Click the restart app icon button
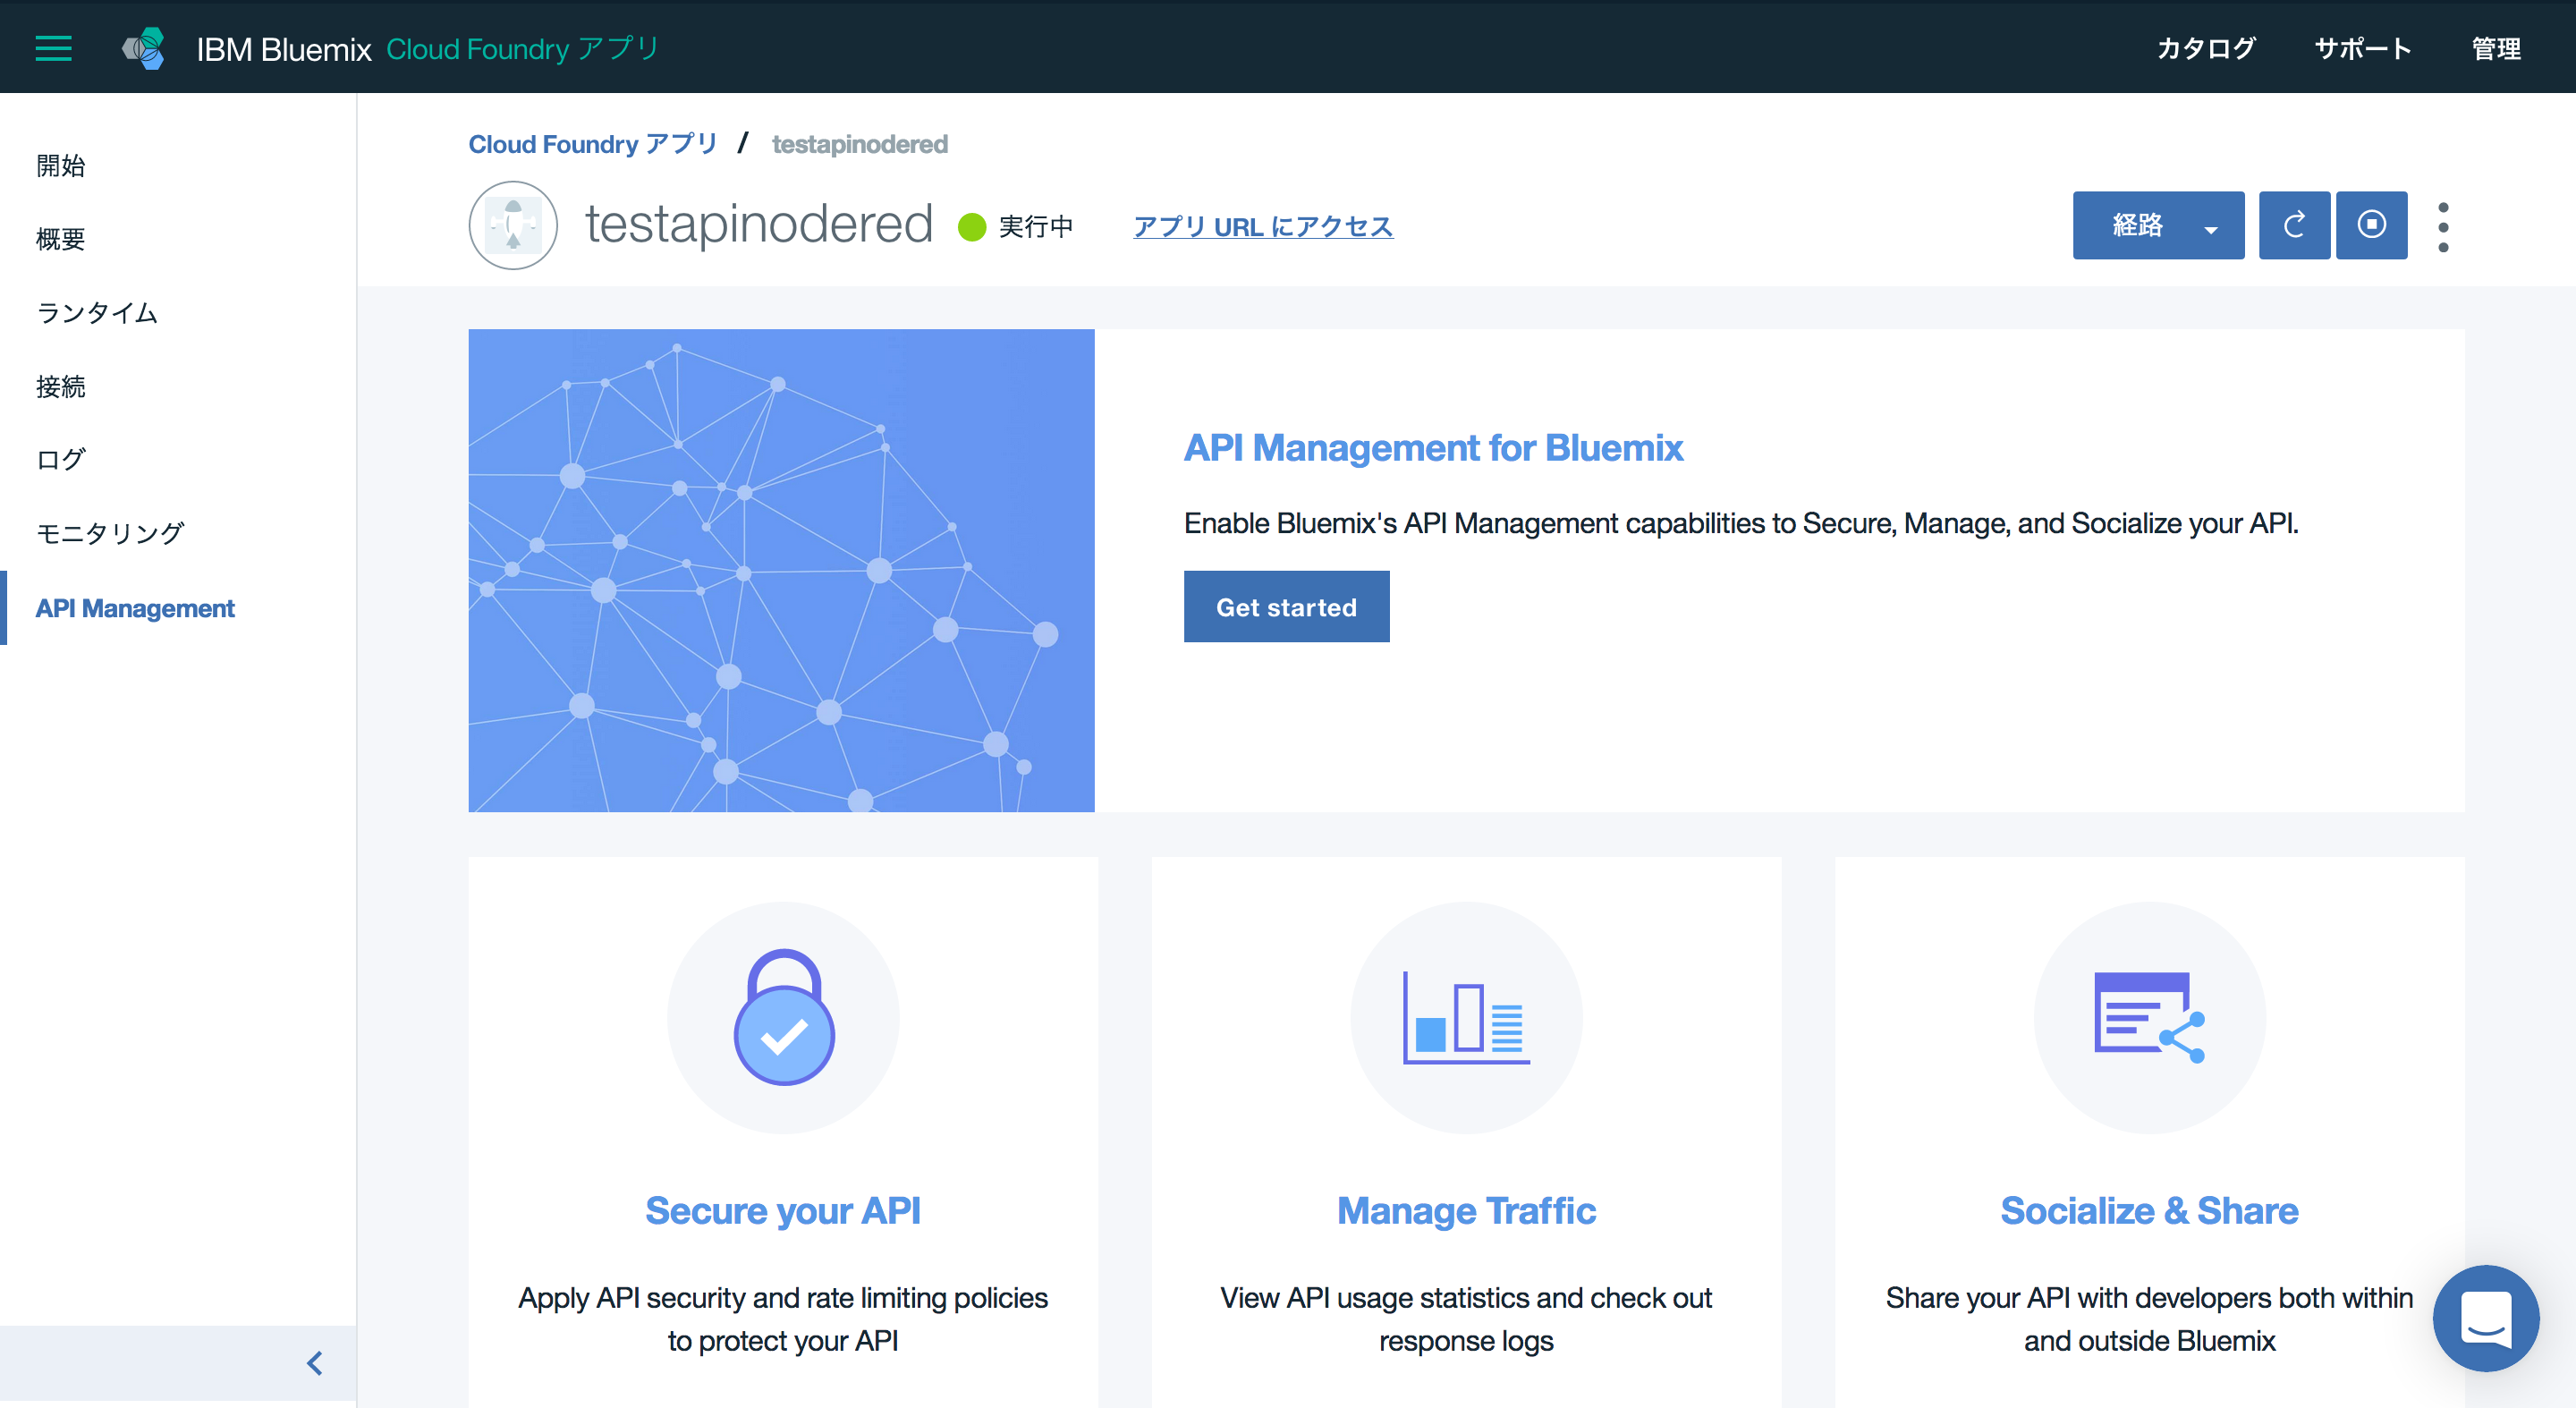The height and width of the screenshot is (1408, 2576). click(x=2294, y=225)
